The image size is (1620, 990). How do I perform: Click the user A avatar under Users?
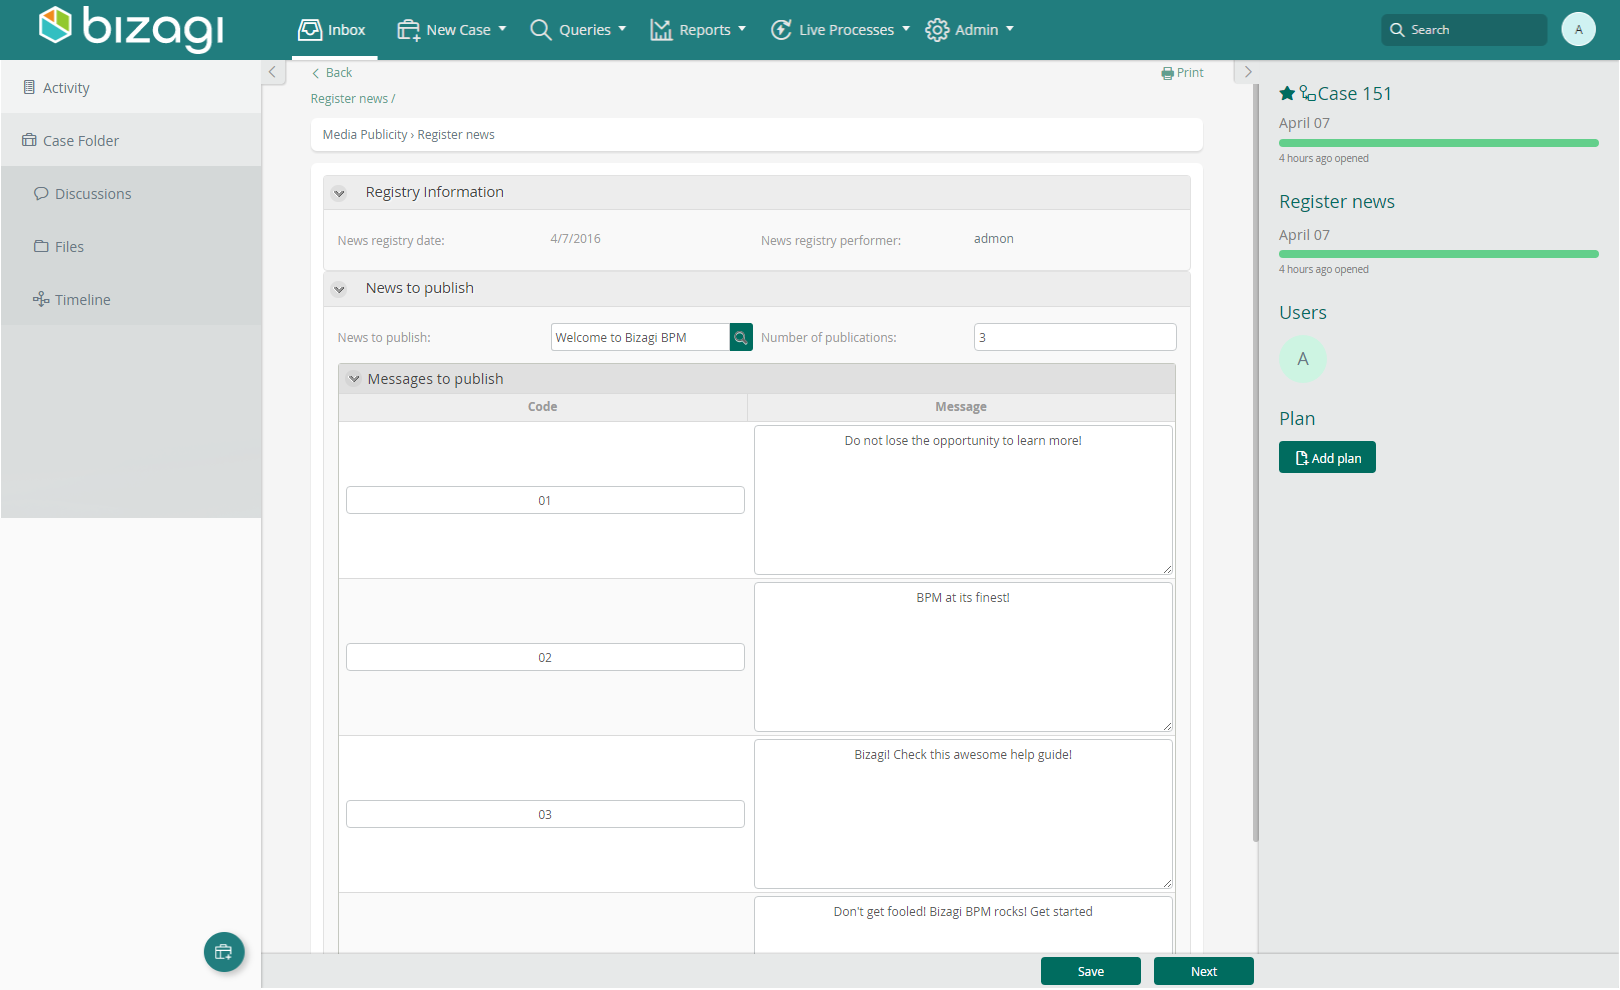point(1303,359)
